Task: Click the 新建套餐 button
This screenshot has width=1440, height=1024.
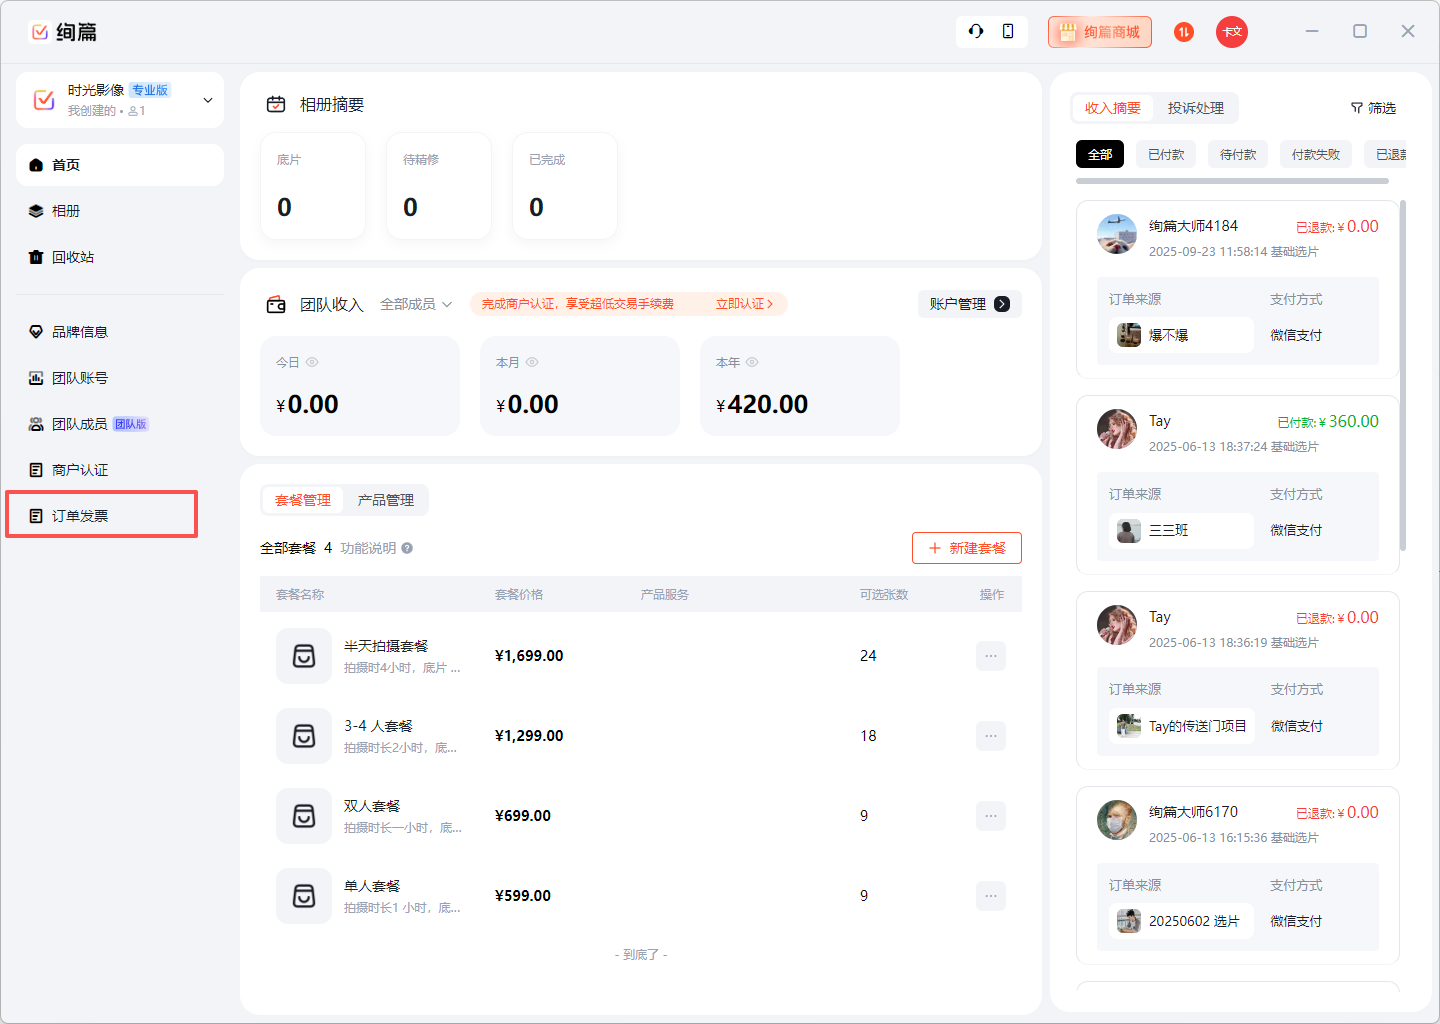Action: 966,548
